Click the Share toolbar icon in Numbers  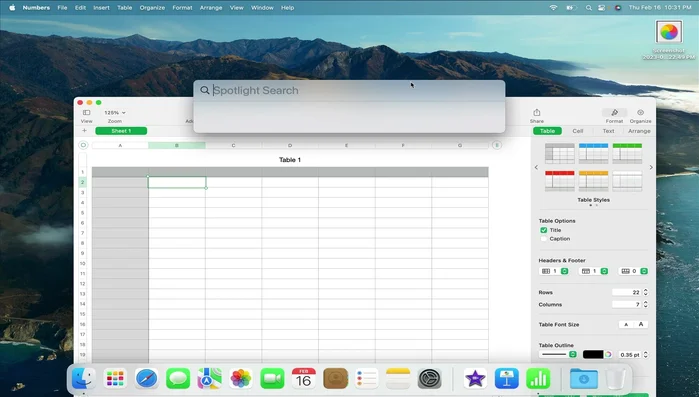(537, 113)
